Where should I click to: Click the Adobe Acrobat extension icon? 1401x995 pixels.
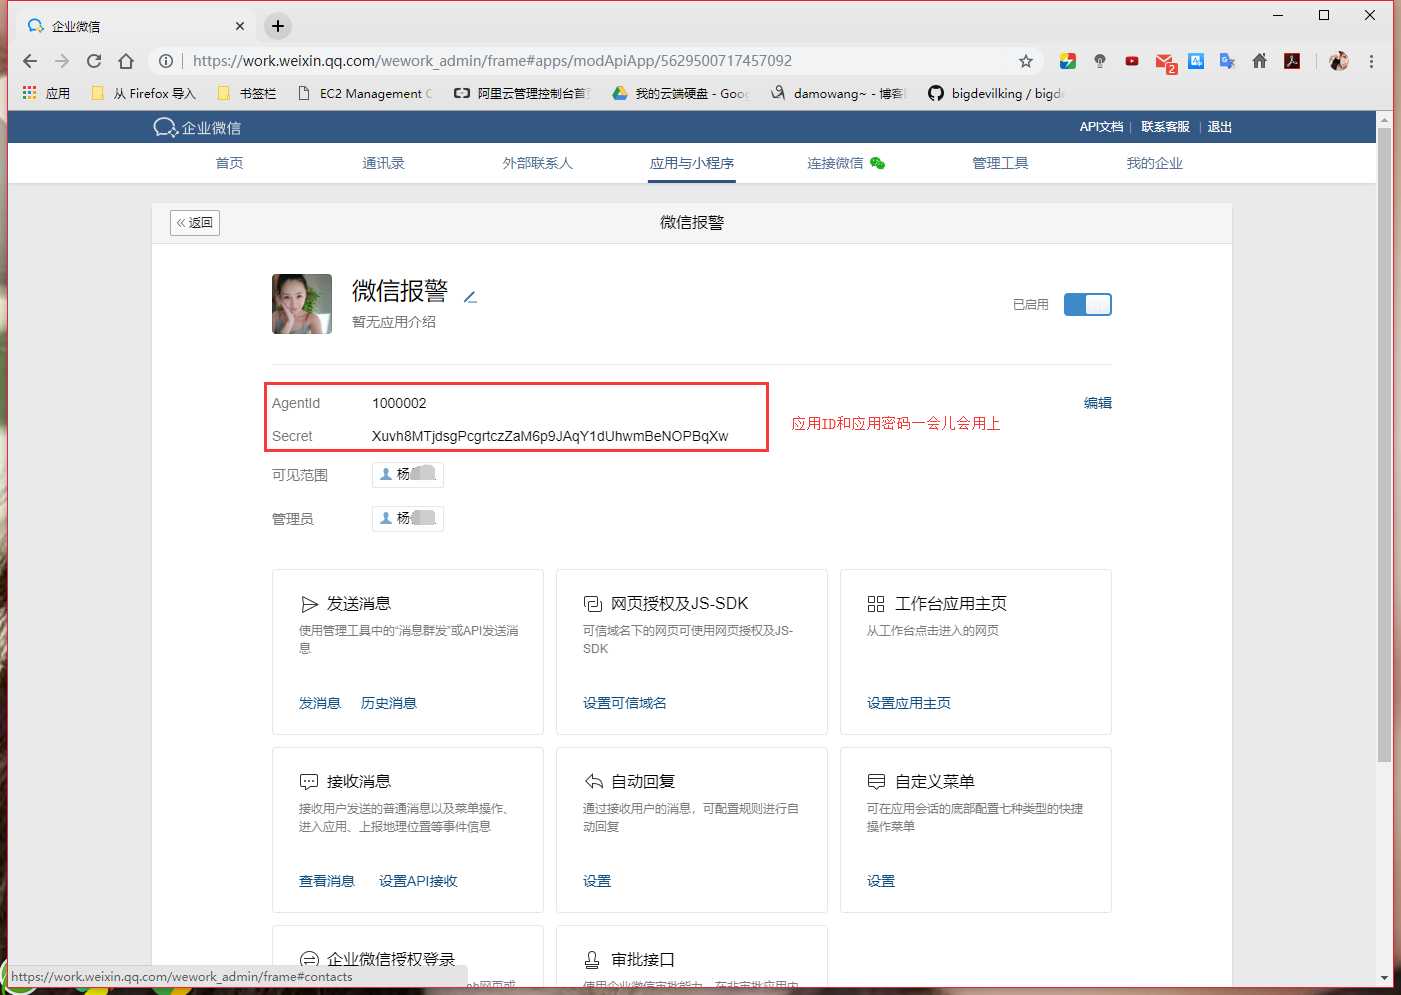click(x=1292, y=61)
